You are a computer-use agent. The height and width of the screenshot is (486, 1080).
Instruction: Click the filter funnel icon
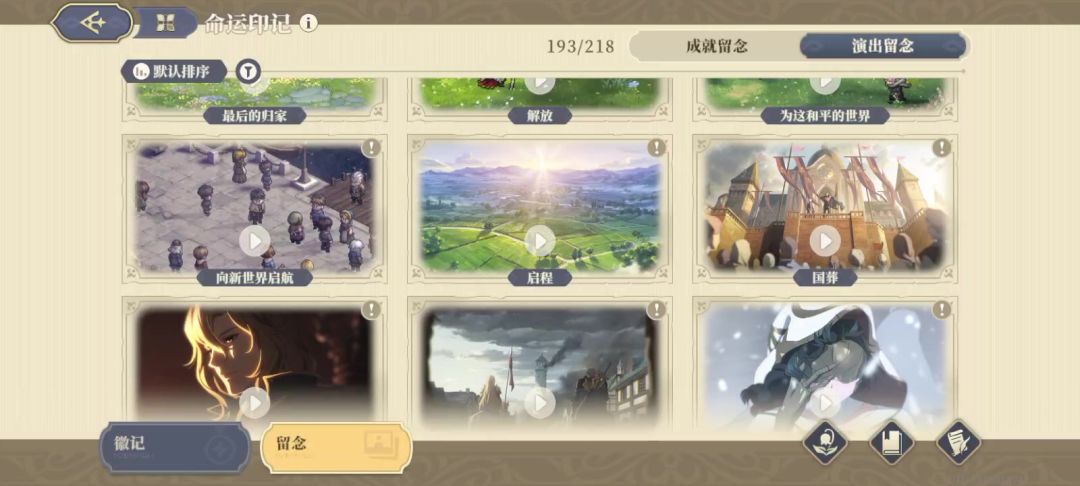click(x=248, y=70)
